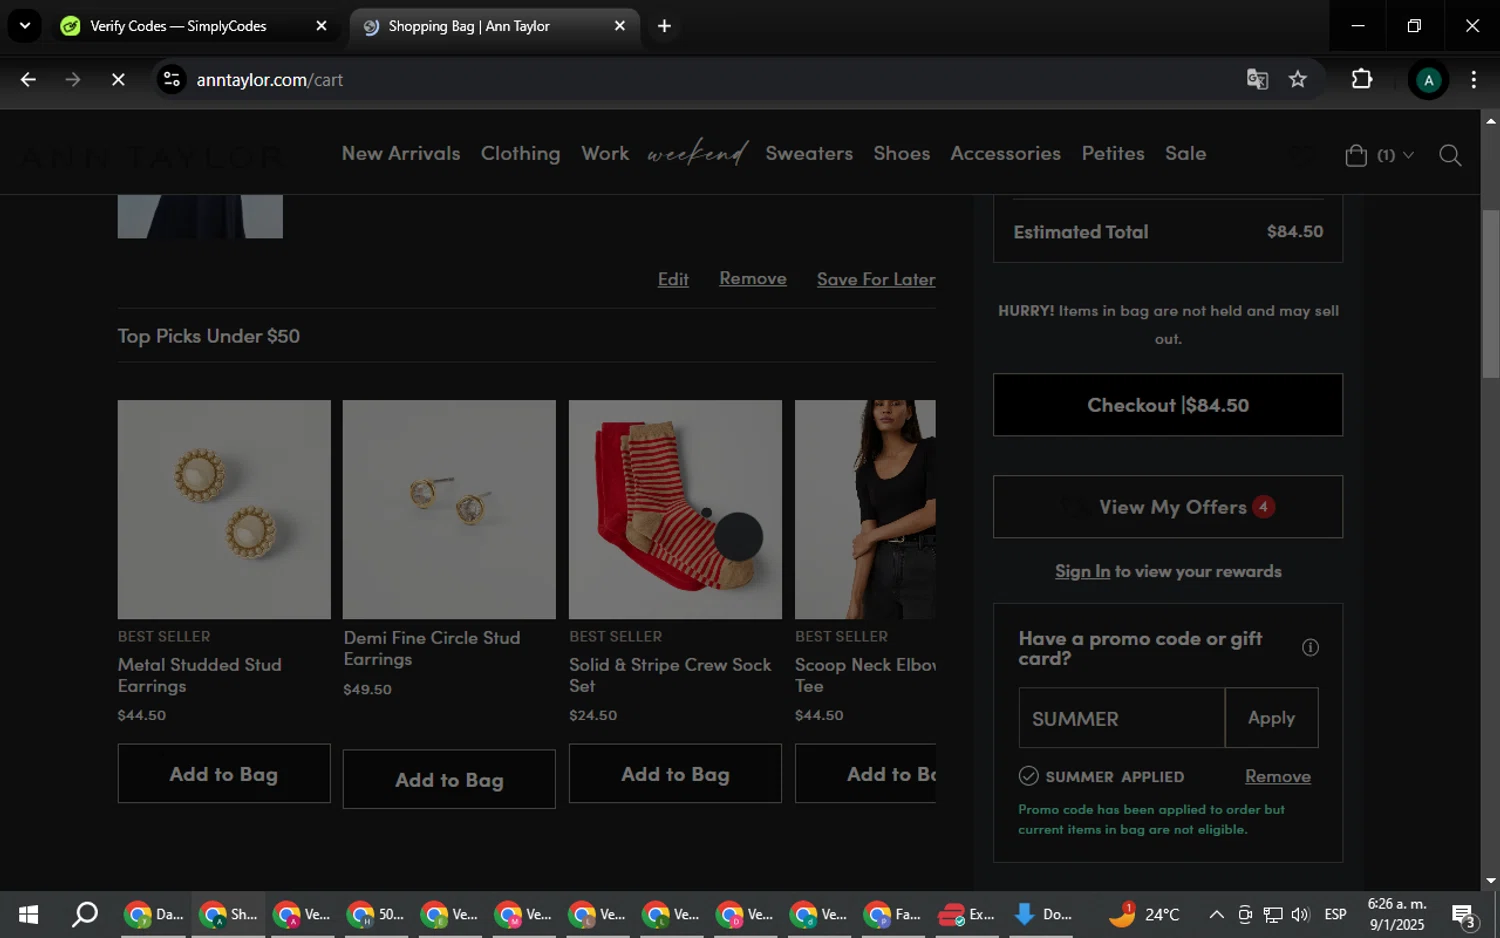Open the red striped sock set thumbnail
This screenshot has height=938, width=1500.
675,510
